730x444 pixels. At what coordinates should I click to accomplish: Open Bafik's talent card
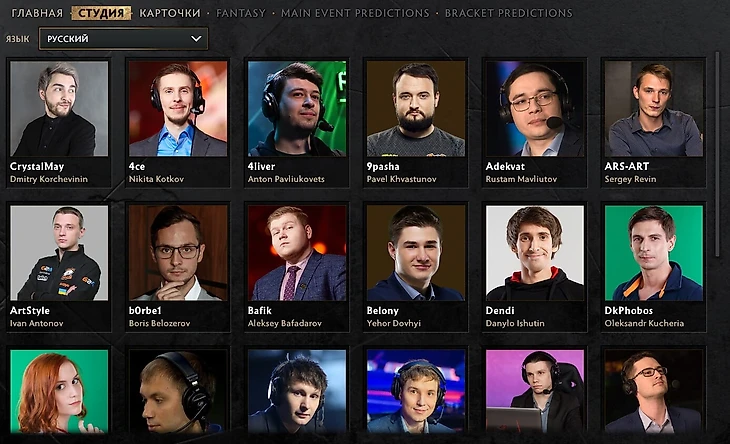[x=297, y=267]
